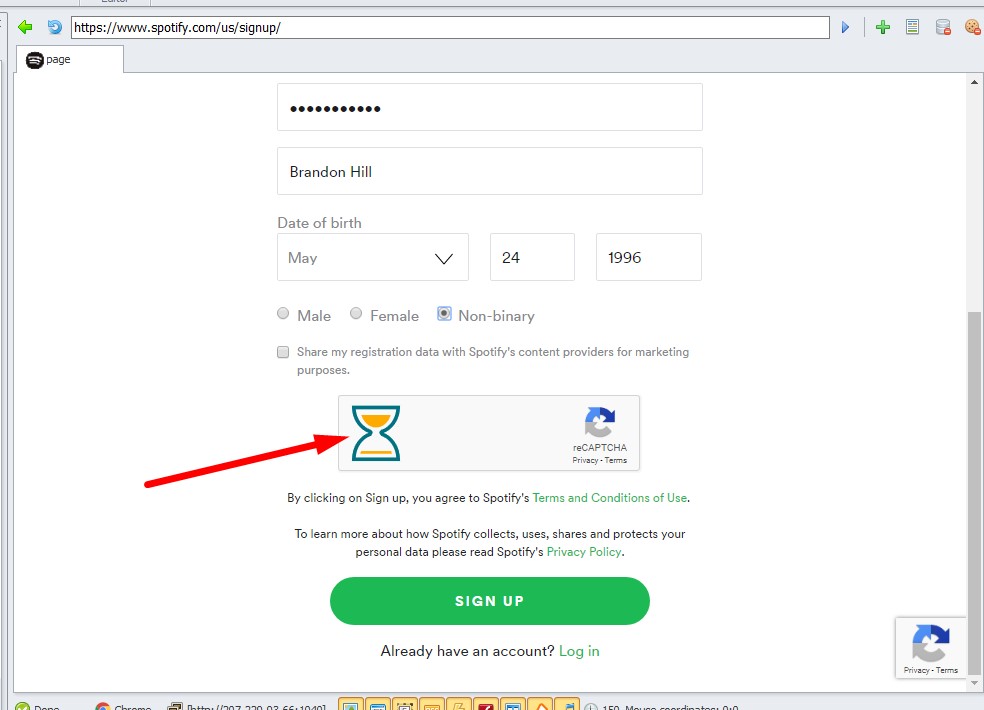Image resolution: width=984 pixels, height=710 pixels.
Task: Select the Male radio button
Action: [x=283, y=313]
